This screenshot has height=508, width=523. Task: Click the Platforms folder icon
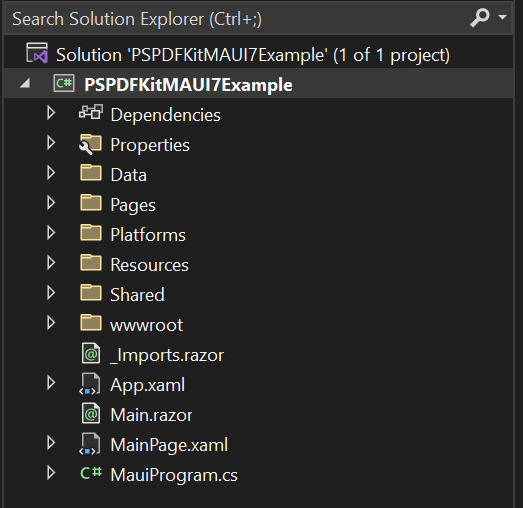91,232
